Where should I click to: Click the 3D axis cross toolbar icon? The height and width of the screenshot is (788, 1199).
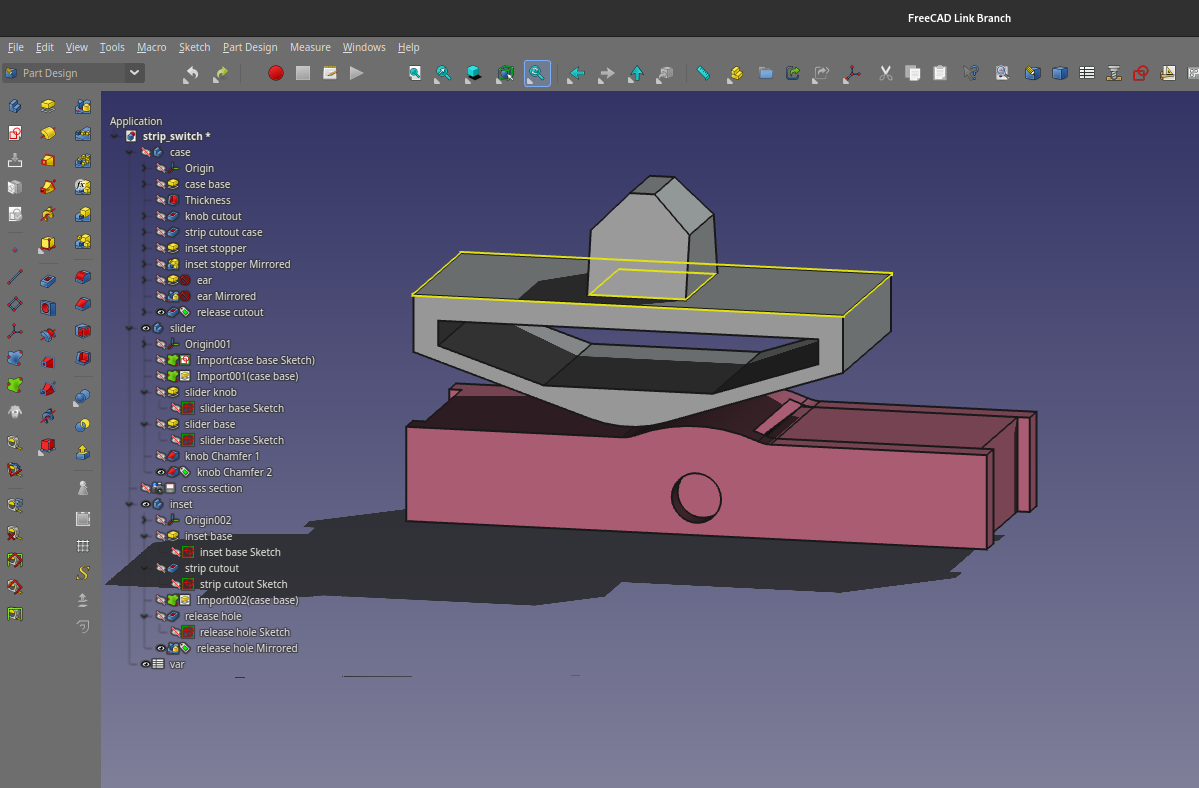click(852, 73)
